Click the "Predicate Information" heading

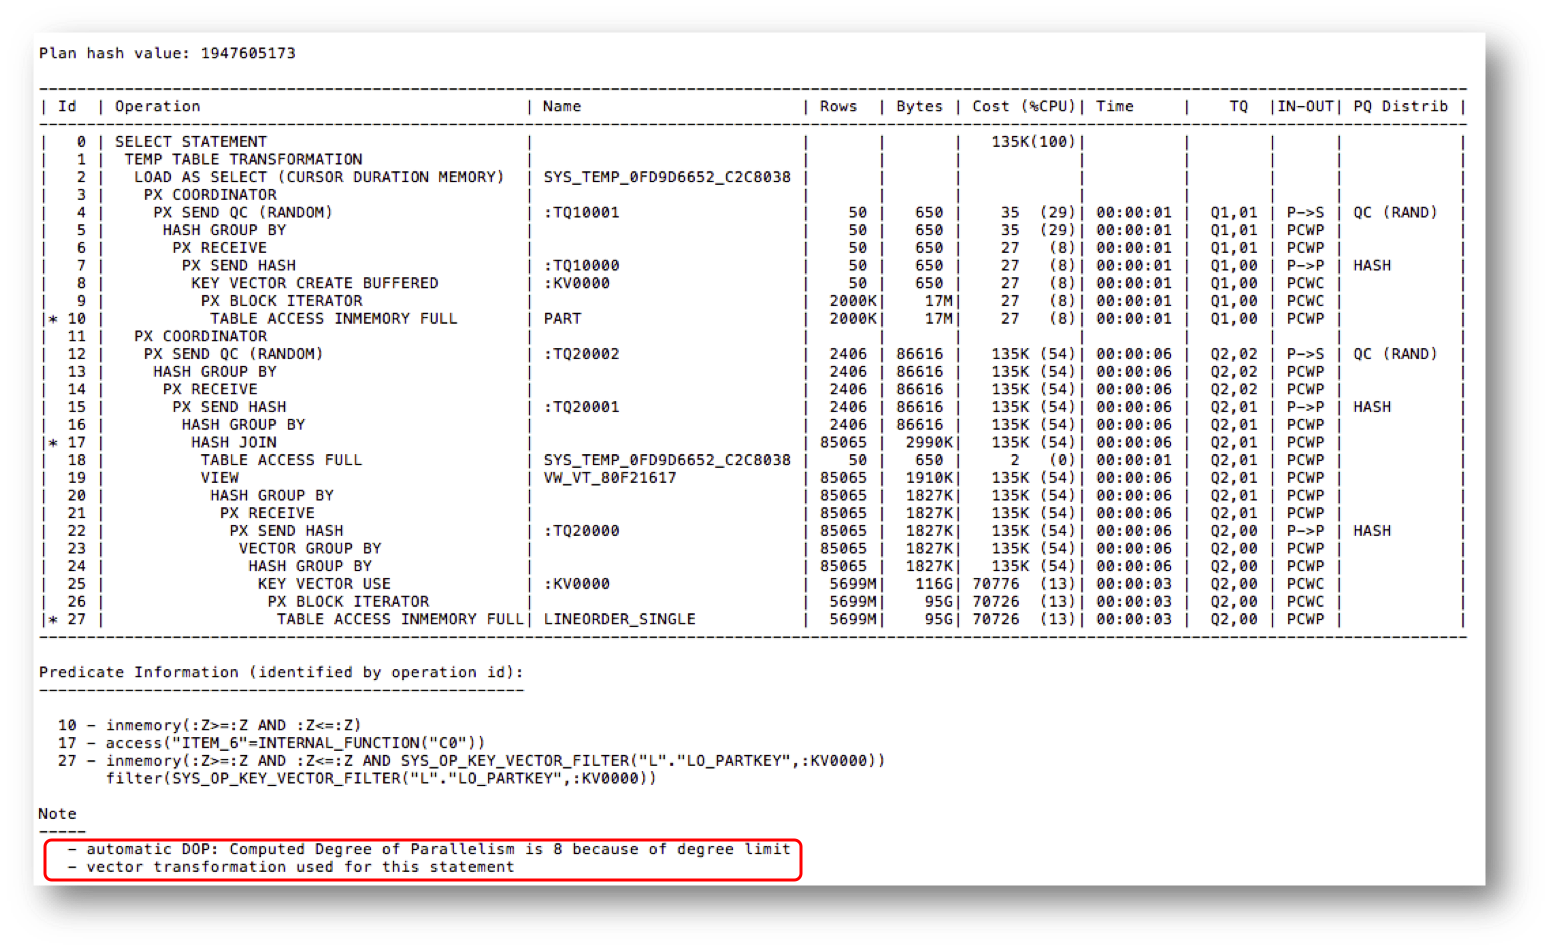pos(281,672)
